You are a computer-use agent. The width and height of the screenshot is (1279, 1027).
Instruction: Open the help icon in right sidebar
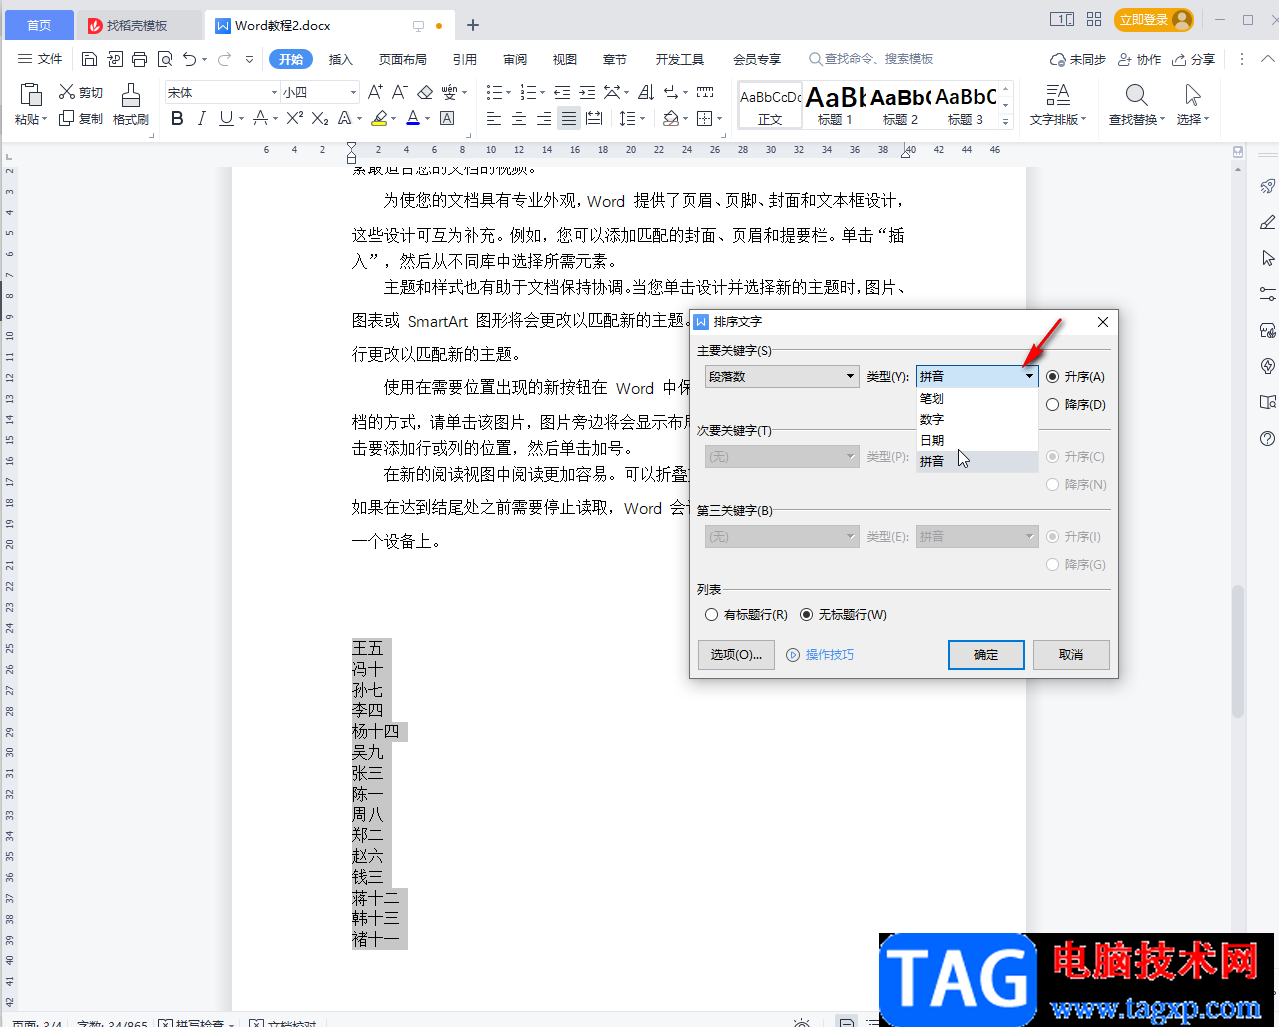(x=1267, y=438)
